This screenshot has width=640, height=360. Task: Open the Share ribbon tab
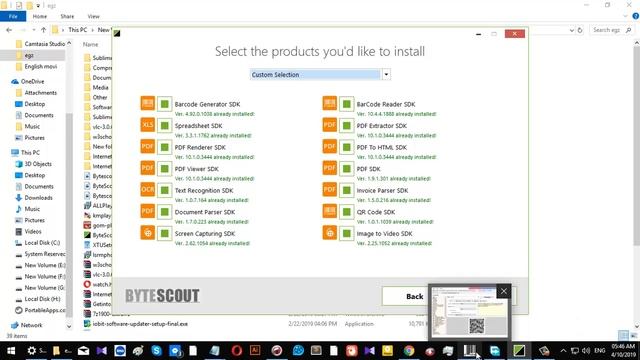point(67,16)
